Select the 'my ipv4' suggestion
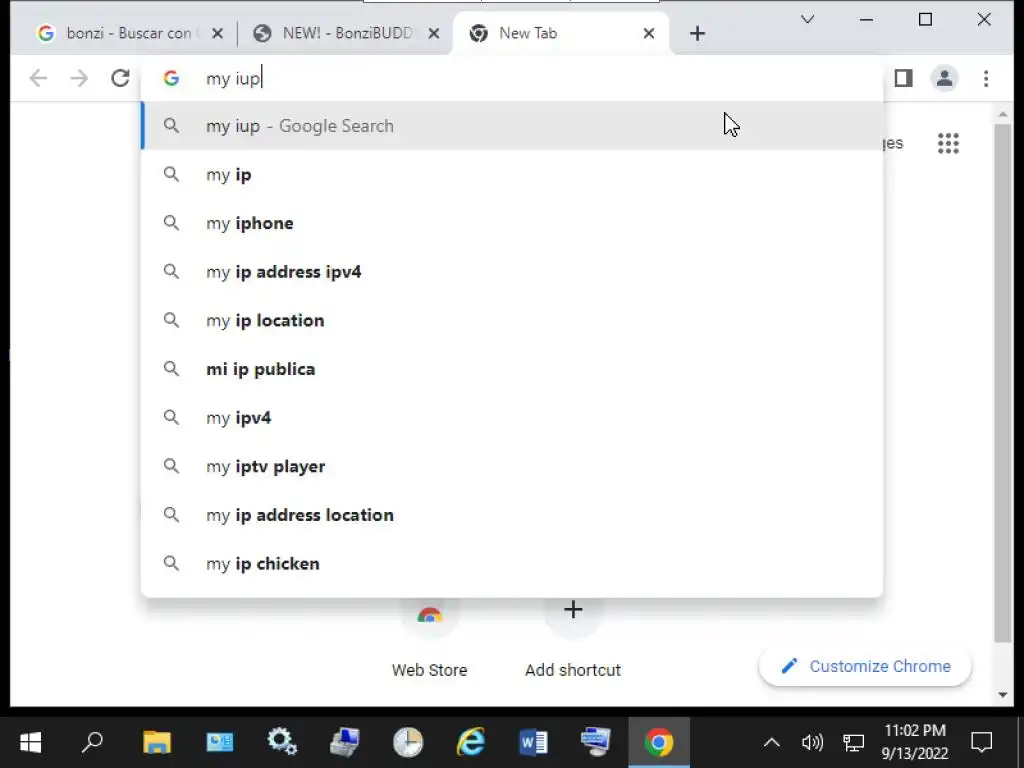The height and width of the screenshot is (768, 1024). (x=512, y=418)
